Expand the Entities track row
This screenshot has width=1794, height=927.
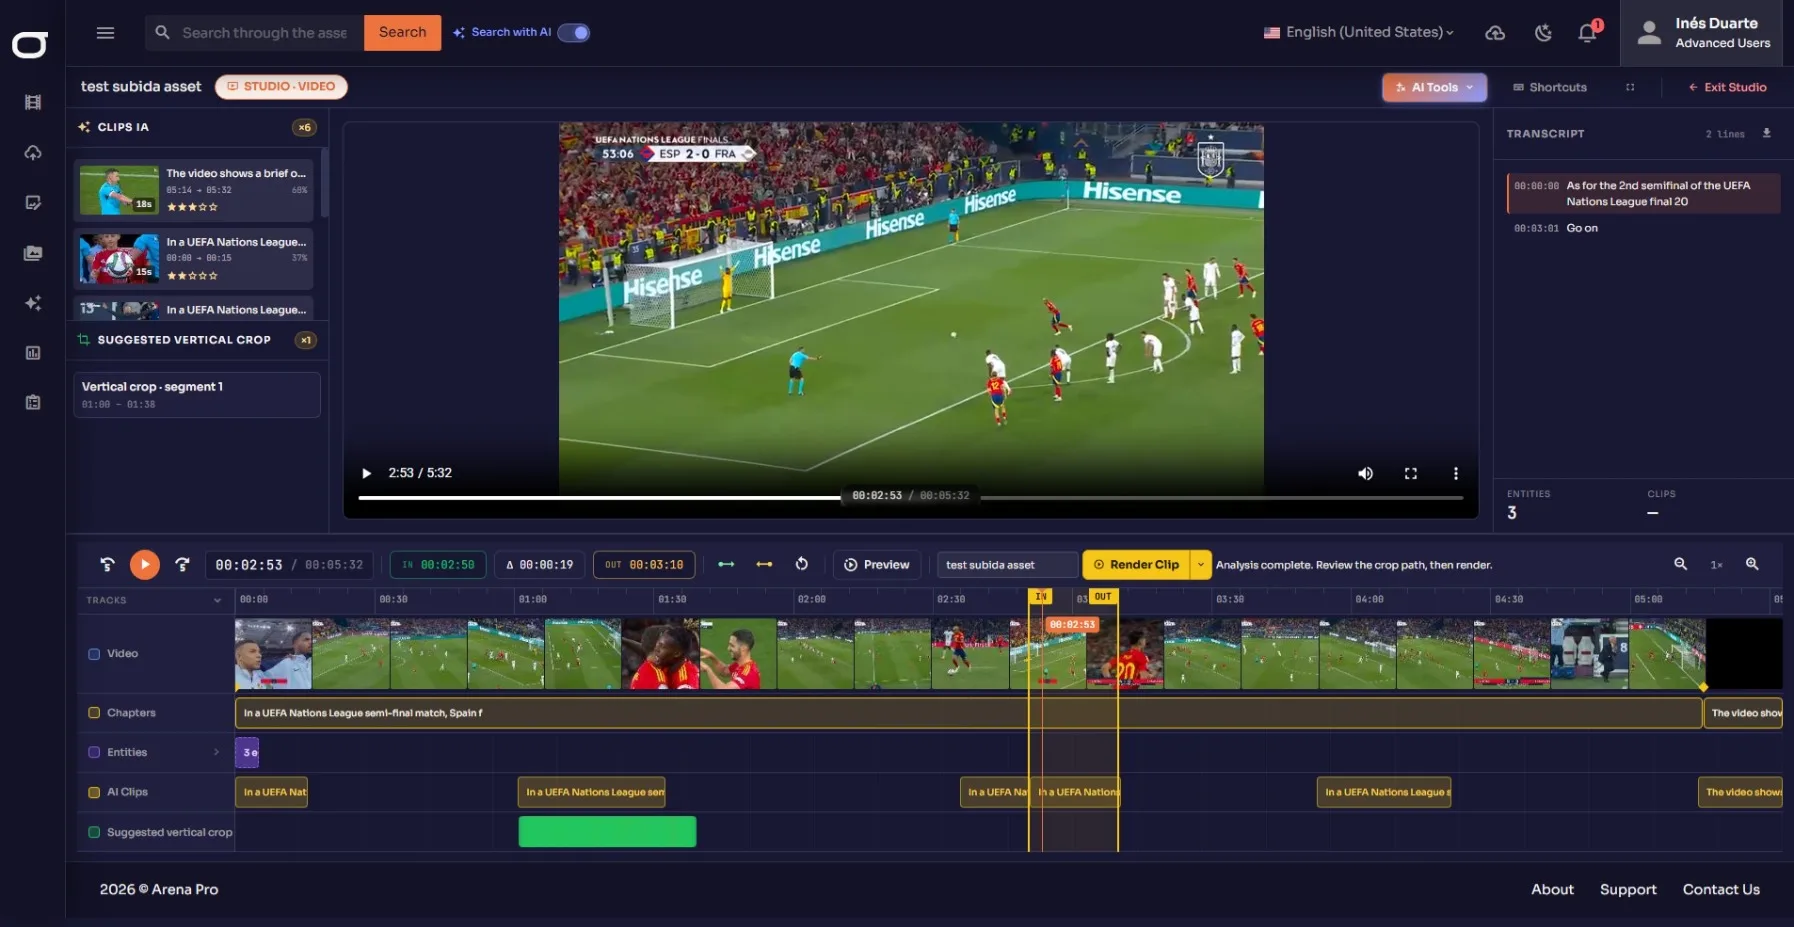[216, 752]
